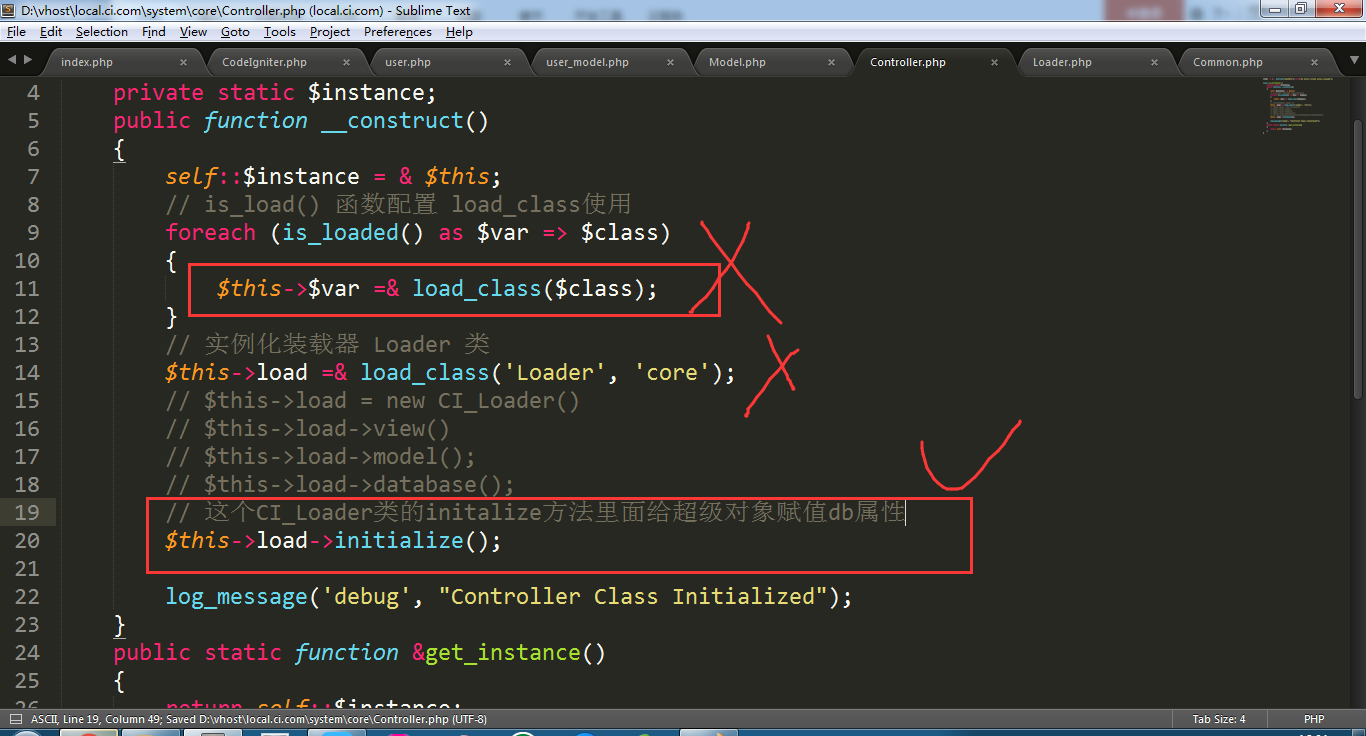This screenshot has width=1366, height=736.
Task: Click the scroll tabs left arrow
Action: (x=12, y=60)
